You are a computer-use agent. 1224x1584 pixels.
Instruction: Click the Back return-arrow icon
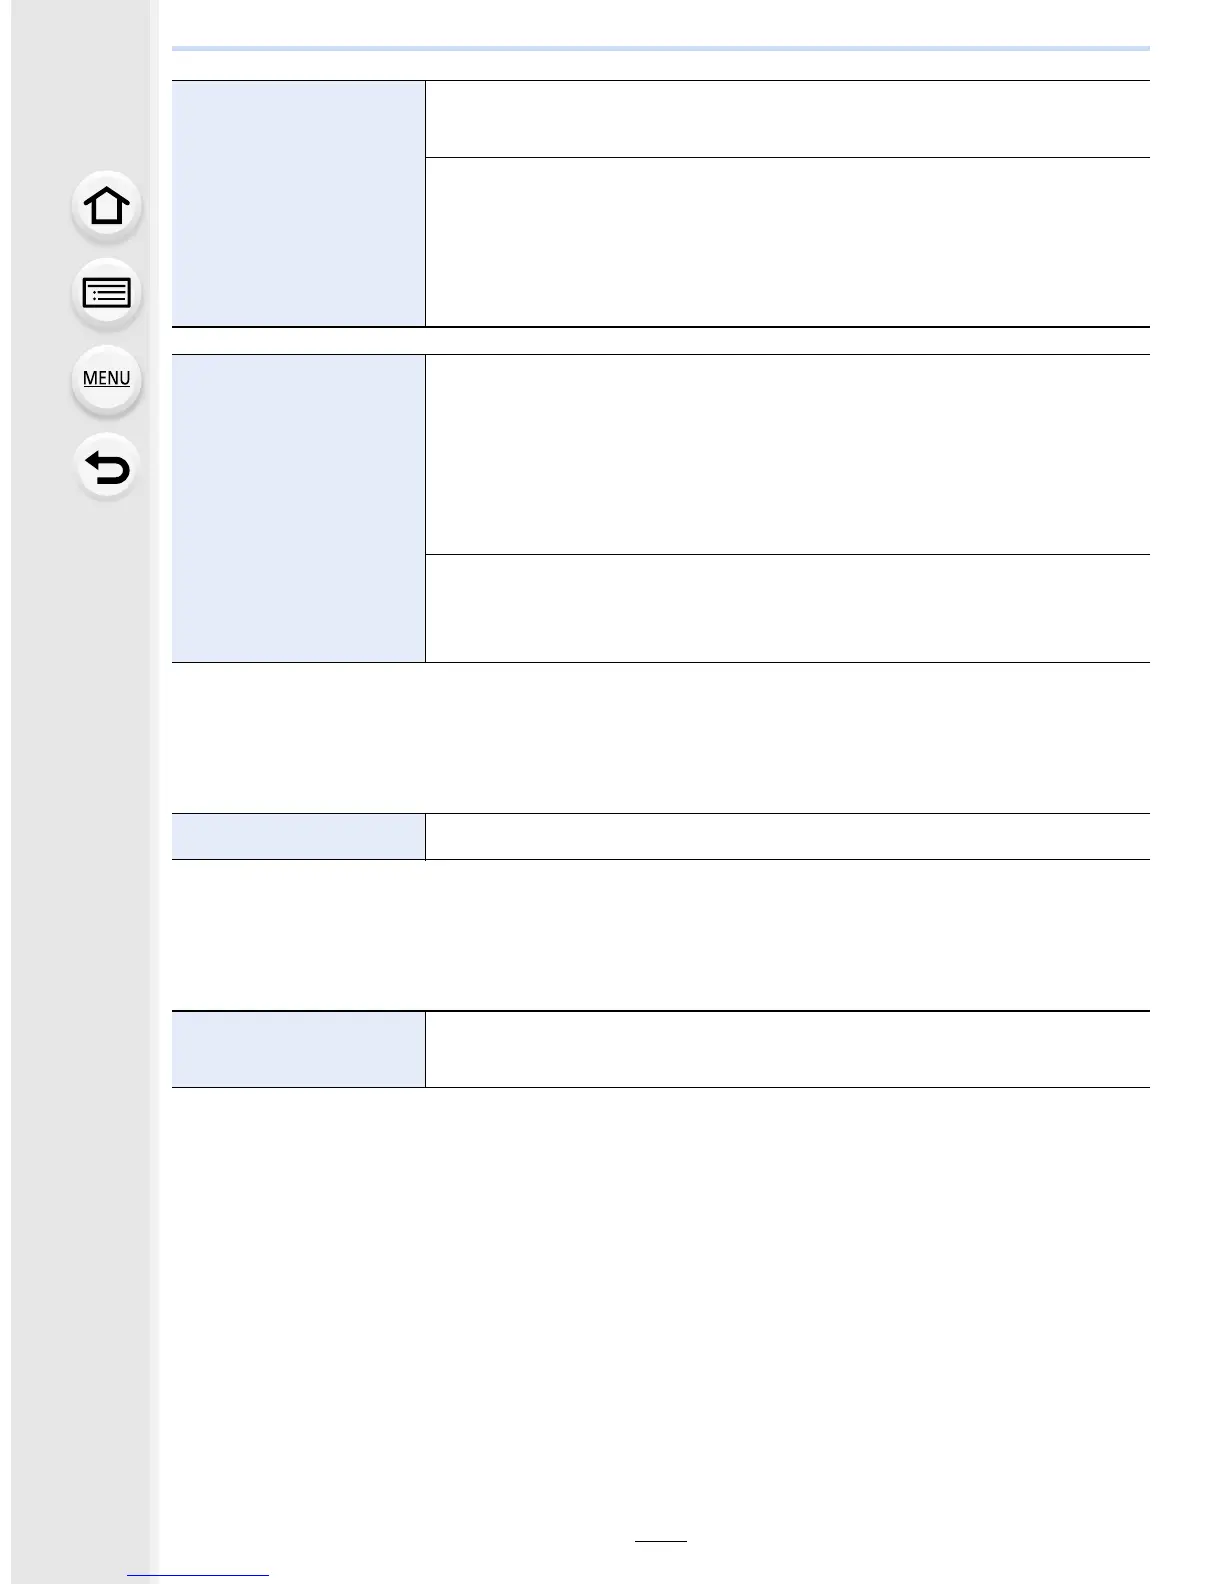pyautogui.click(x=107, y=468)
